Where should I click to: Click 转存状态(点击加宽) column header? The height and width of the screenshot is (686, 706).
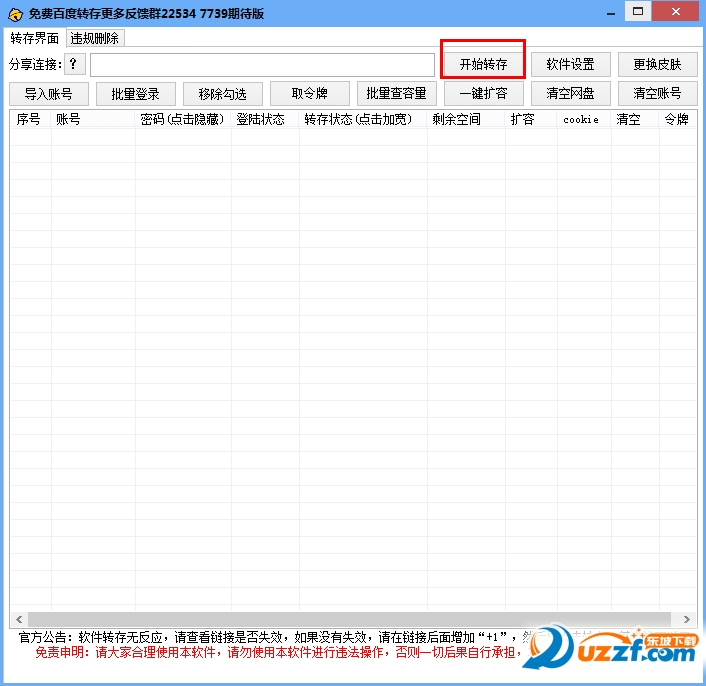pyautogui.click(x=363, y=119)
